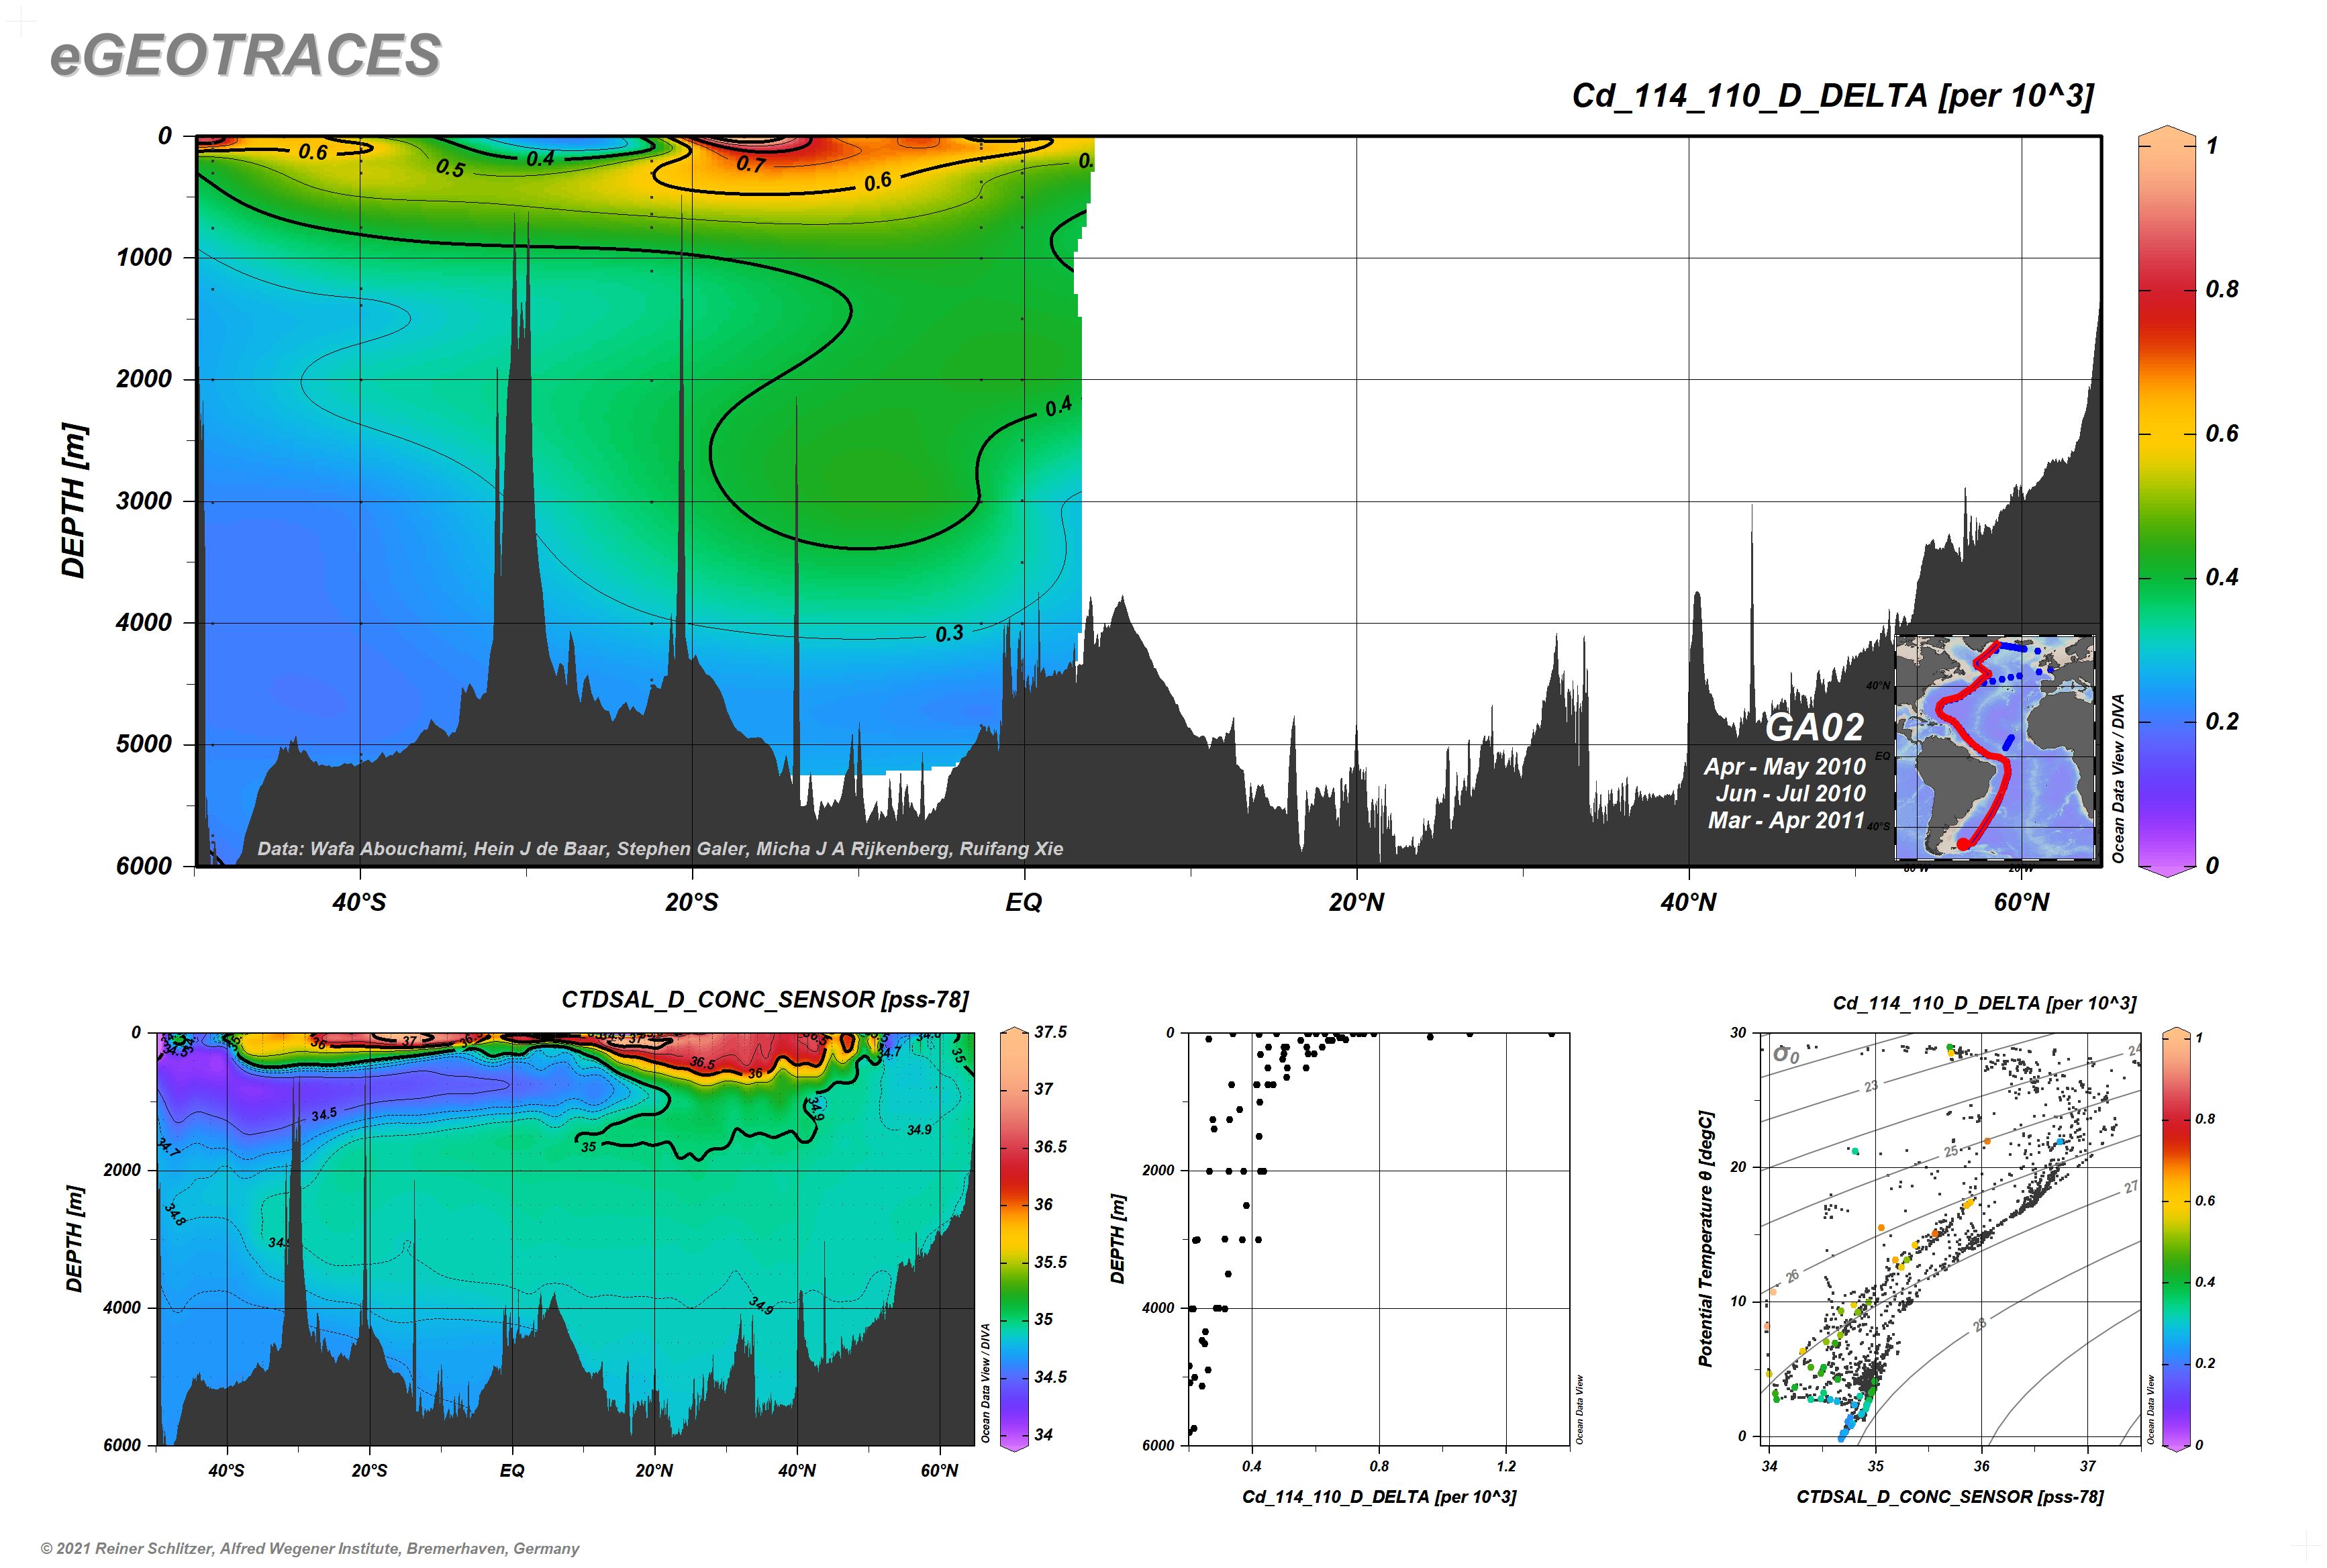Click the GA02 cruise track map inset
This screenshot has width=2327, height=1568.
[x=1994, y=747]
